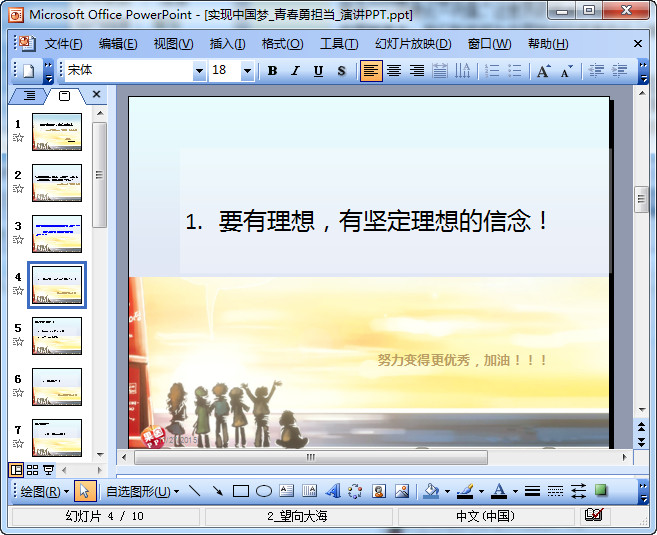
Task: Expand formatting toolbar options chevron
Action: pyautogui.click(x=643, y=71)
